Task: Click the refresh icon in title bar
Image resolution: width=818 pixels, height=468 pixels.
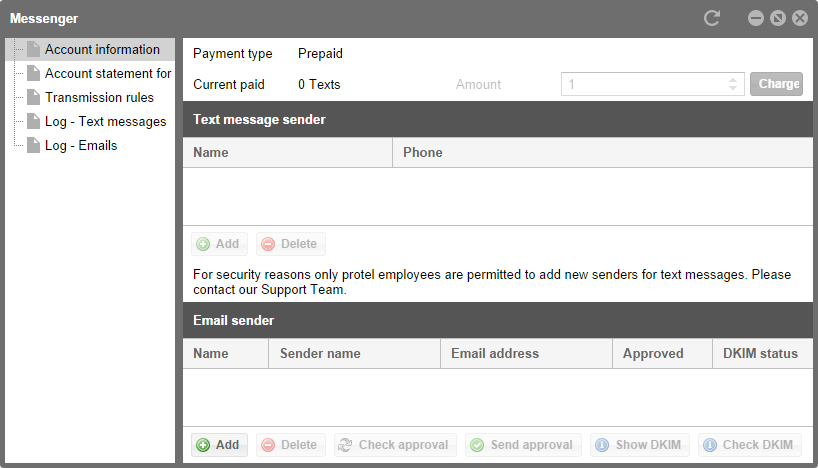Action: (712, 18)
